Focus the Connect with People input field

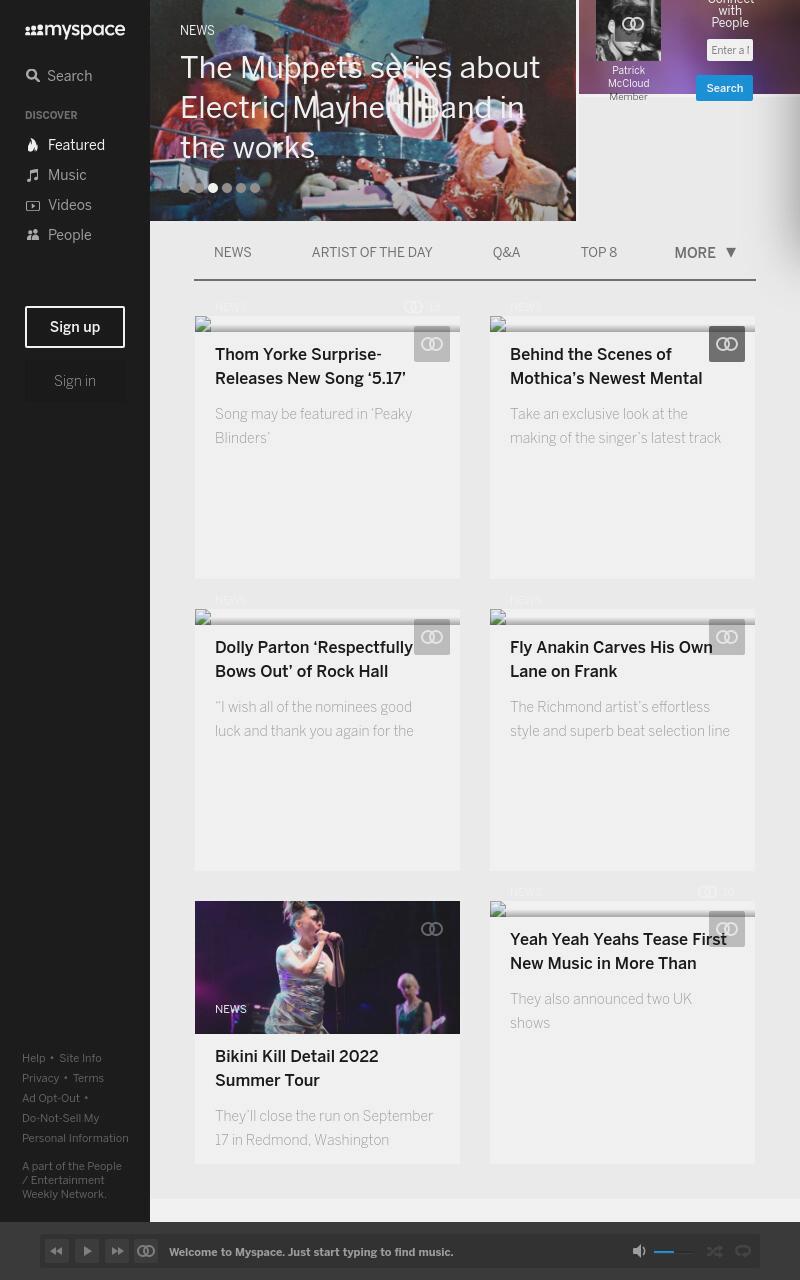pos(730,50)
